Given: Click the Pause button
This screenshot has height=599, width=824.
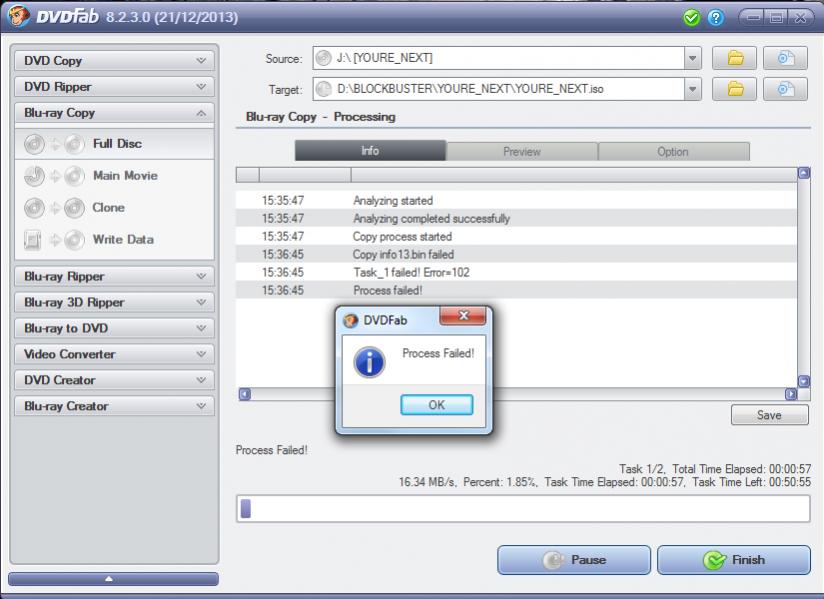Looking at the screenshot, I should [x=574, y=560].
